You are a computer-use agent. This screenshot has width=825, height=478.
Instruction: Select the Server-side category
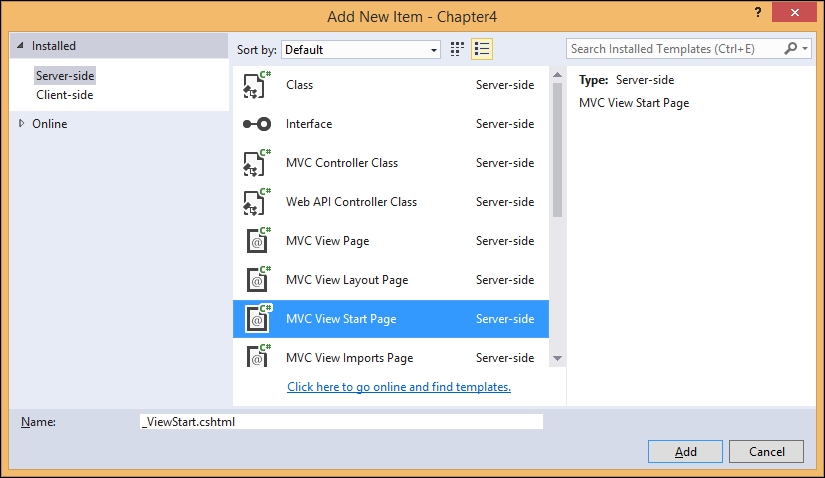point(65,76)
